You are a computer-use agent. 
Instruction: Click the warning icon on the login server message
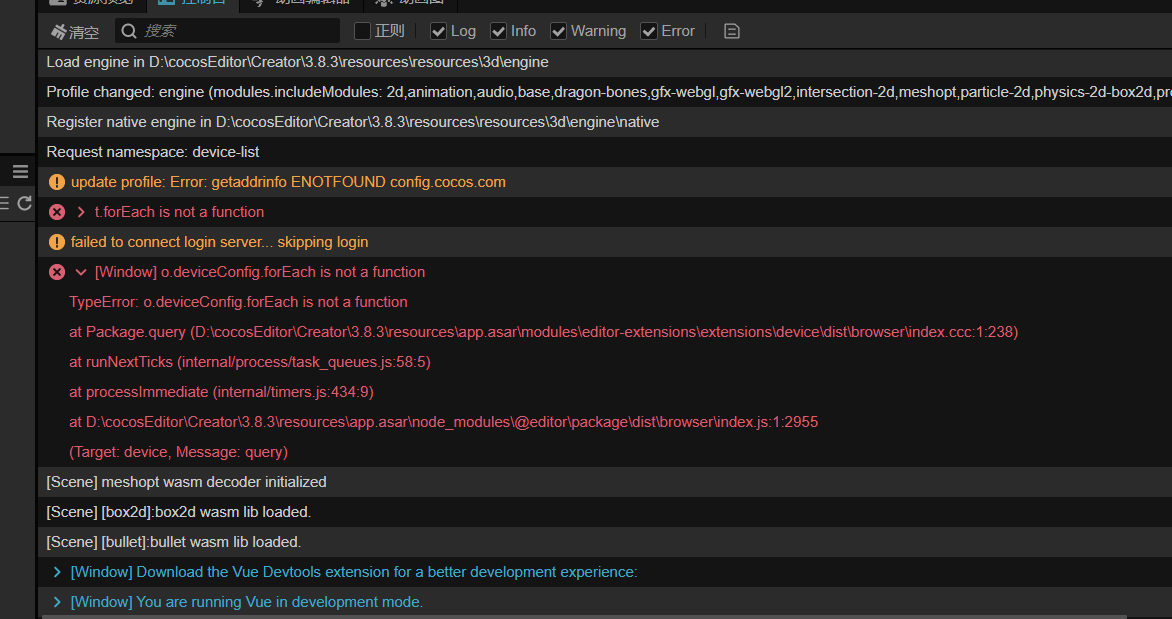pos(56,242)
